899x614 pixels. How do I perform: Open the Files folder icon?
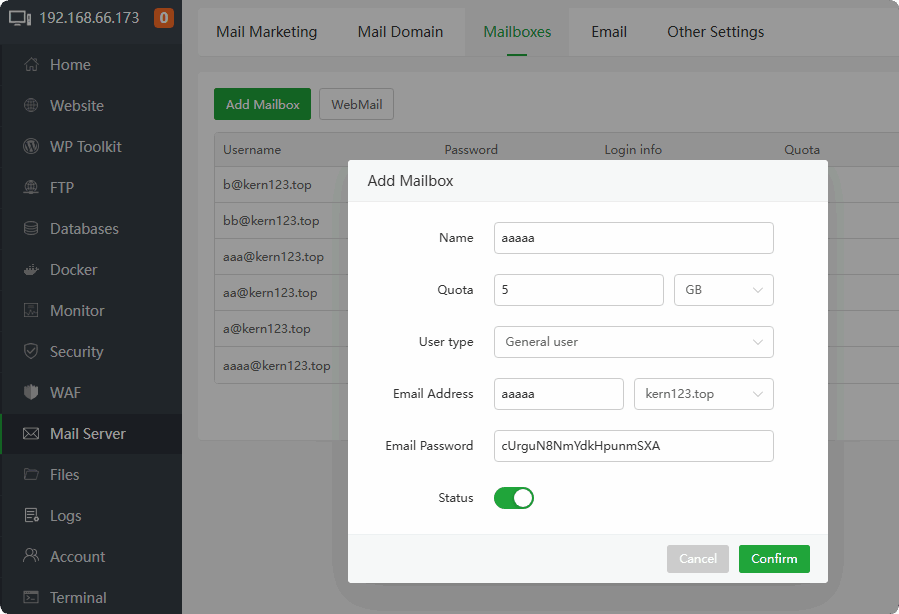(x=31, y=475)
